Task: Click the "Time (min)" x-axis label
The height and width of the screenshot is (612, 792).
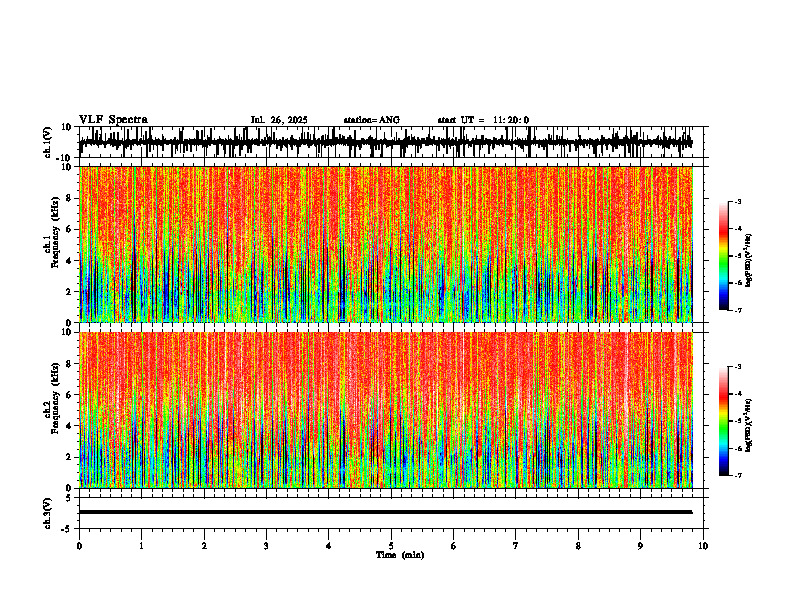Action: click(x=400, y=555)
